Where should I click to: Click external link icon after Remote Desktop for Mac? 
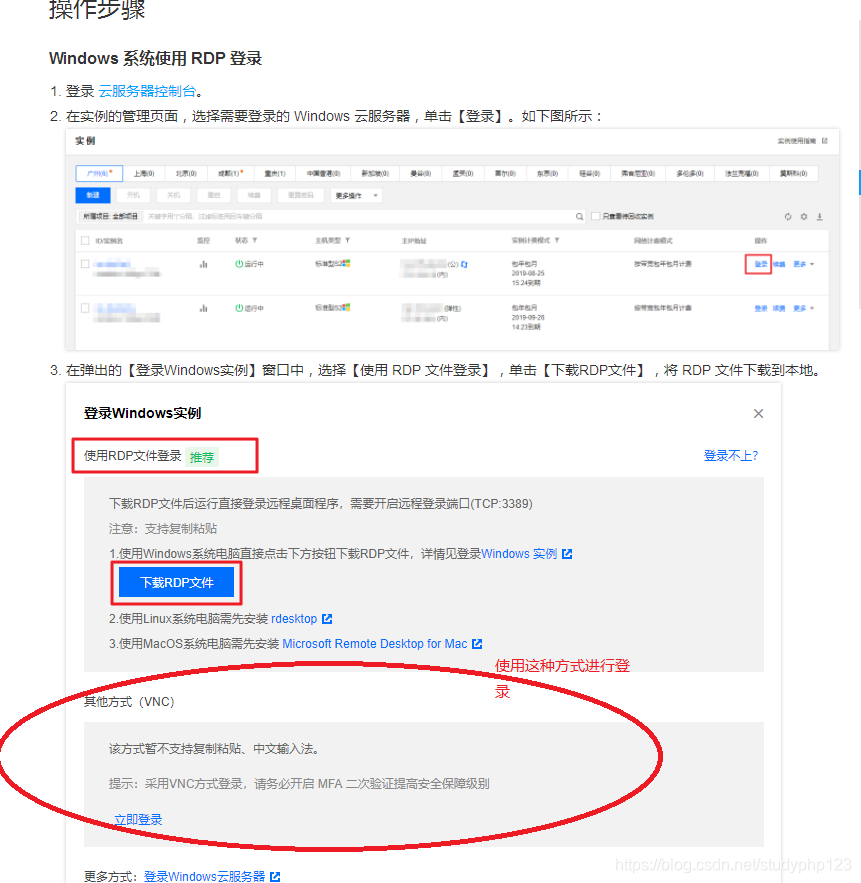tap(477, 644)
